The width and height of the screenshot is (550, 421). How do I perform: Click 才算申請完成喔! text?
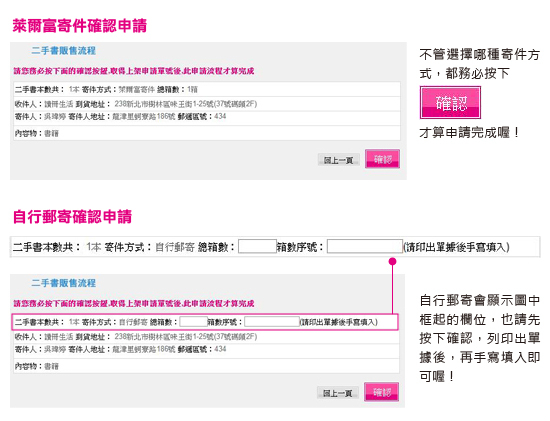point(469,133)
